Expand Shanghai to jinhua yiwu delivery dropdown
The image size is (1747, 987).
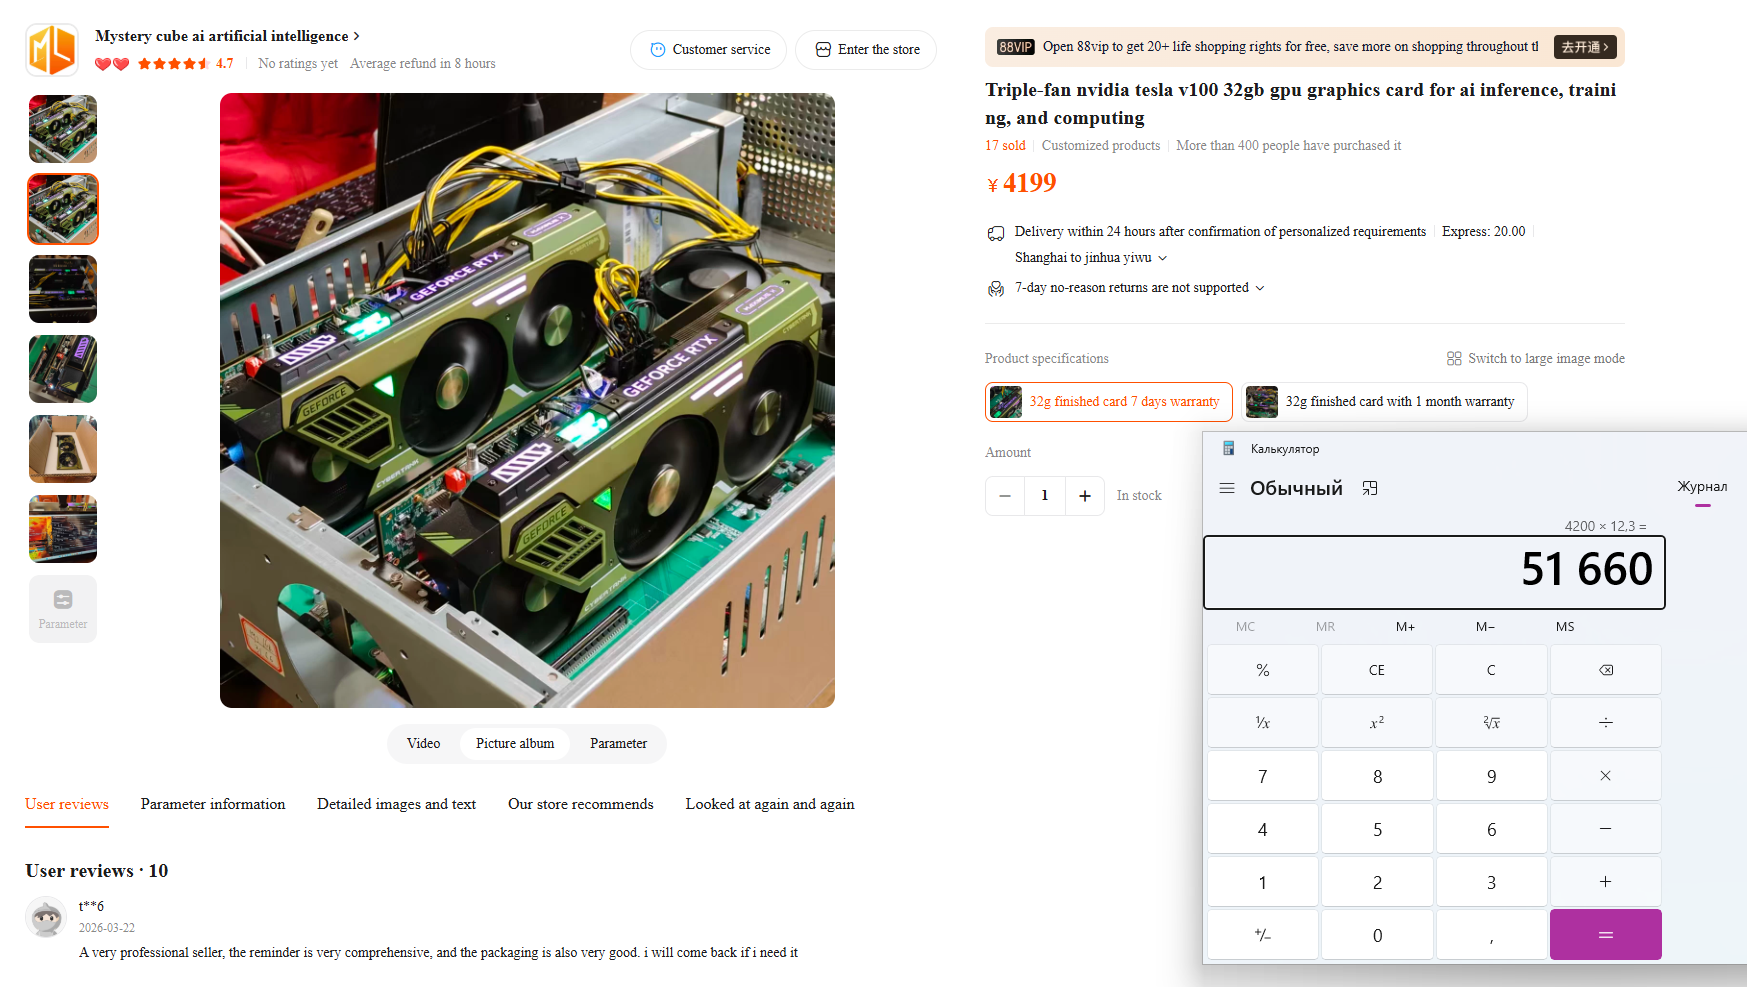[1091, 258]
